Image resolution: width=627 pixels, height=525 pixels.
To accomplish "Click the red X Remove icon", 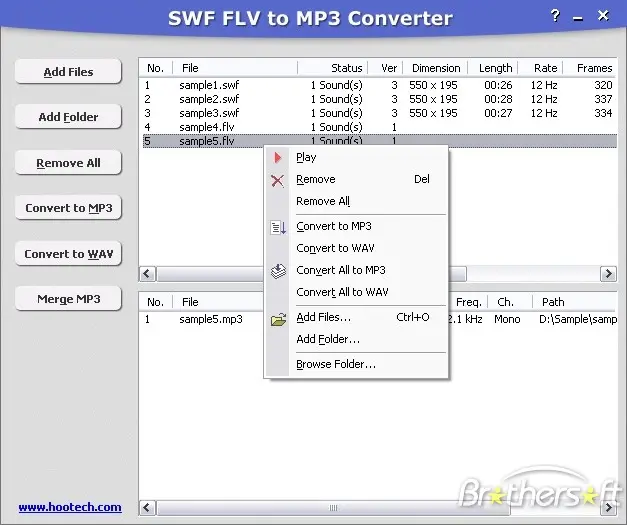I will tap(278, 180).
